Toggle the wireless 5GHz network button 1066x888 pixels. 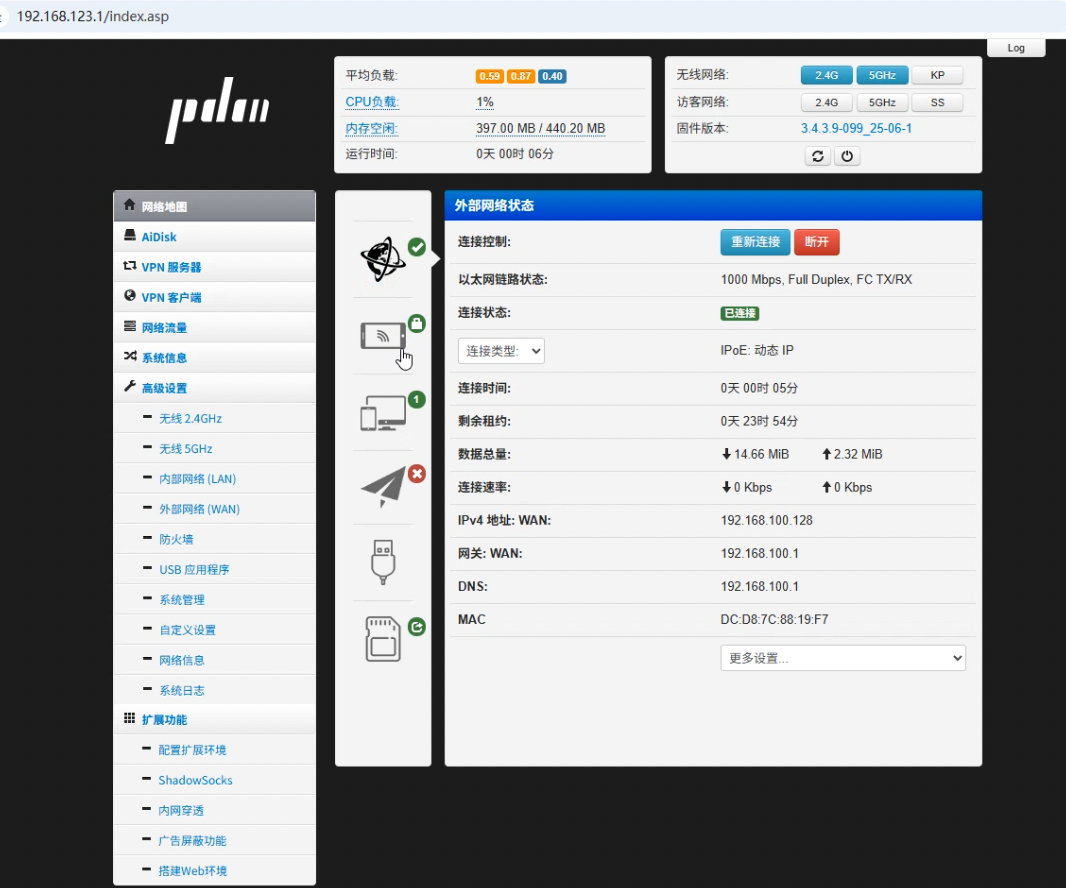[882, 75]
